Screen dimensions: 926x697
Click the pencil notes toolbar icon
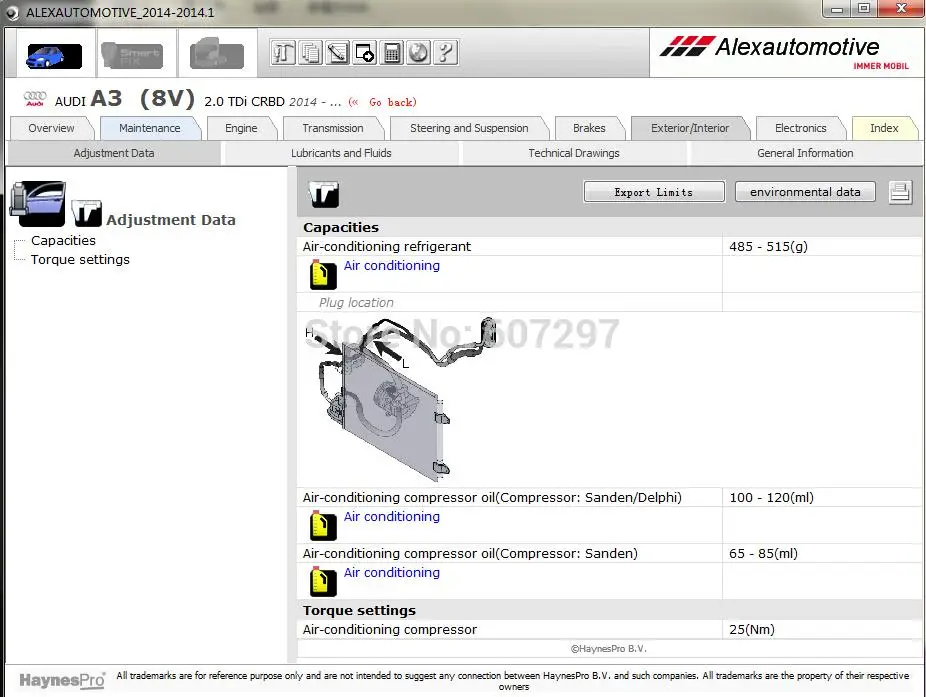(x=338, y=53)
